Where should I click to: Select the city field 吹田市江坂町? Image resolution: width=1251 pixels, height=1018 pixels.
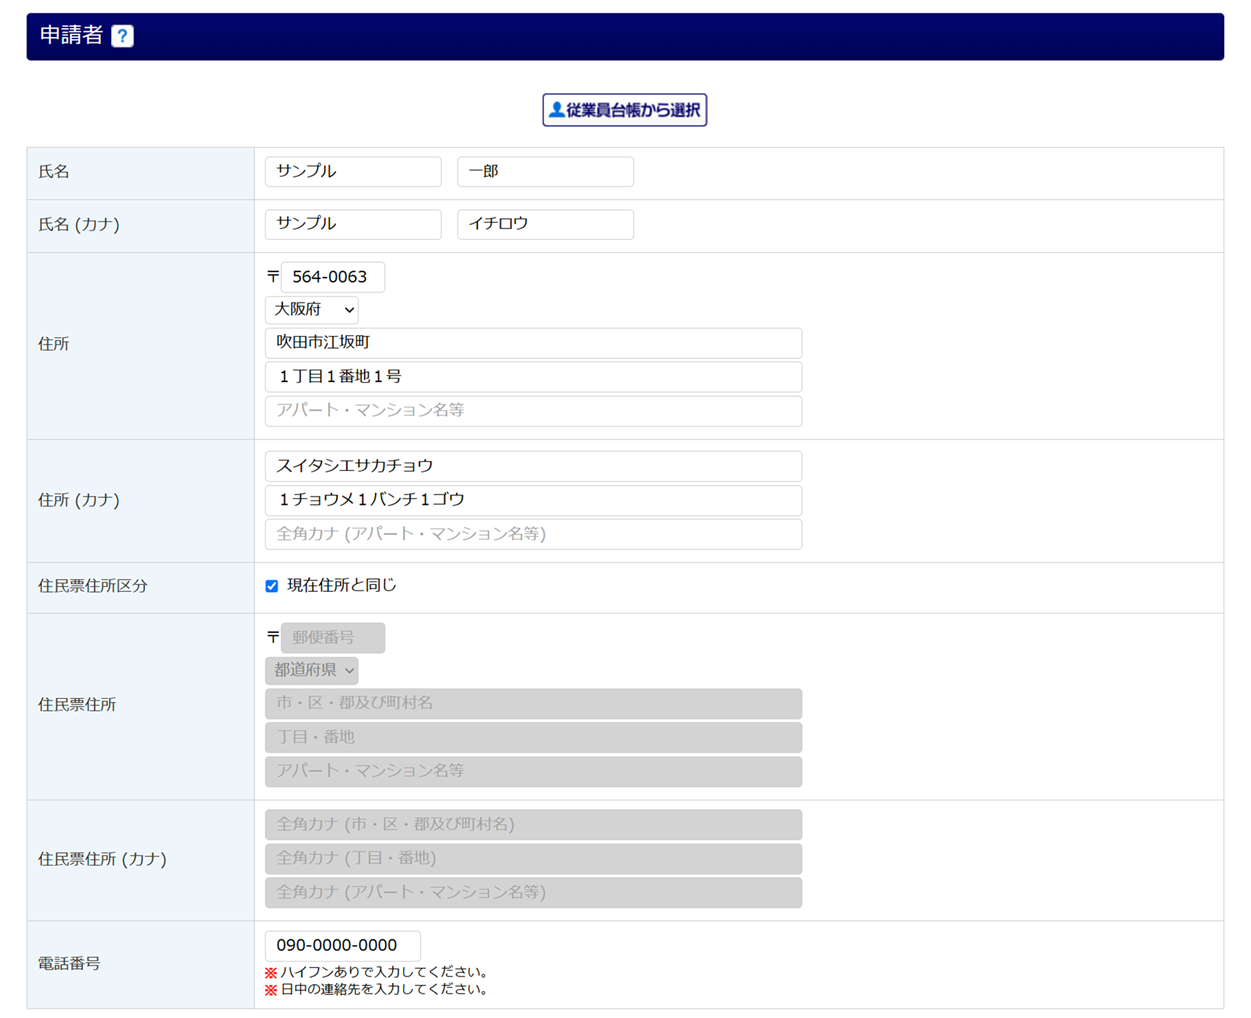point(533,343)
